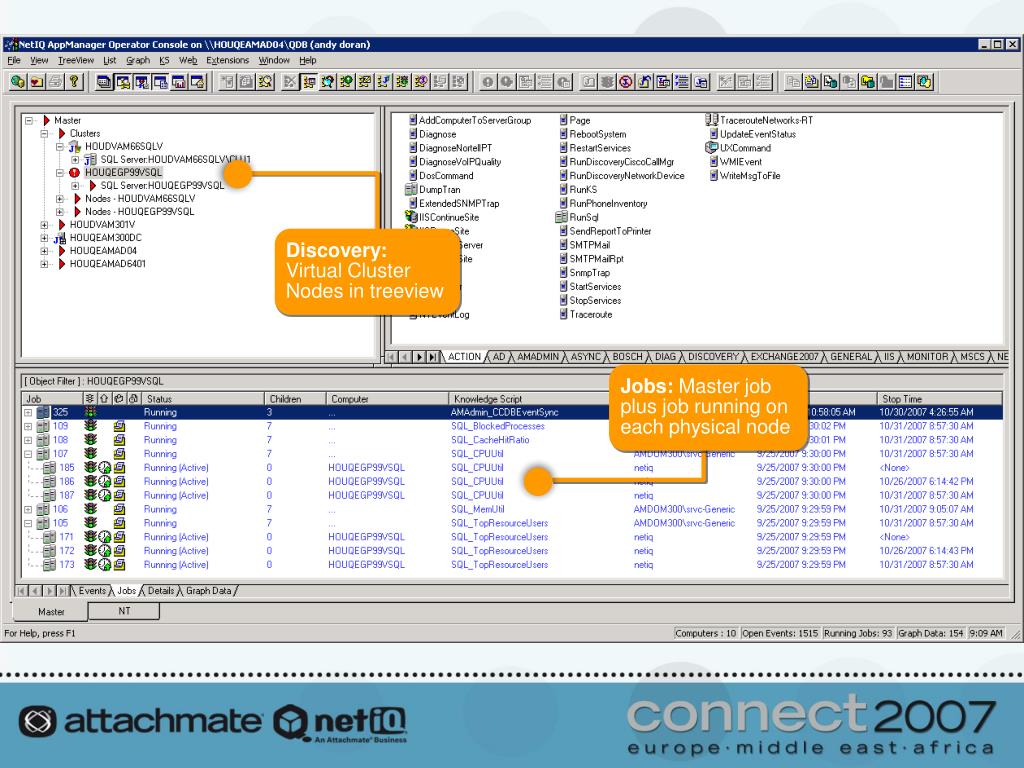Click the 'Computers : 10' status bar entry
Viewport: 1024px width, 768px height.
tap(705, 633)
